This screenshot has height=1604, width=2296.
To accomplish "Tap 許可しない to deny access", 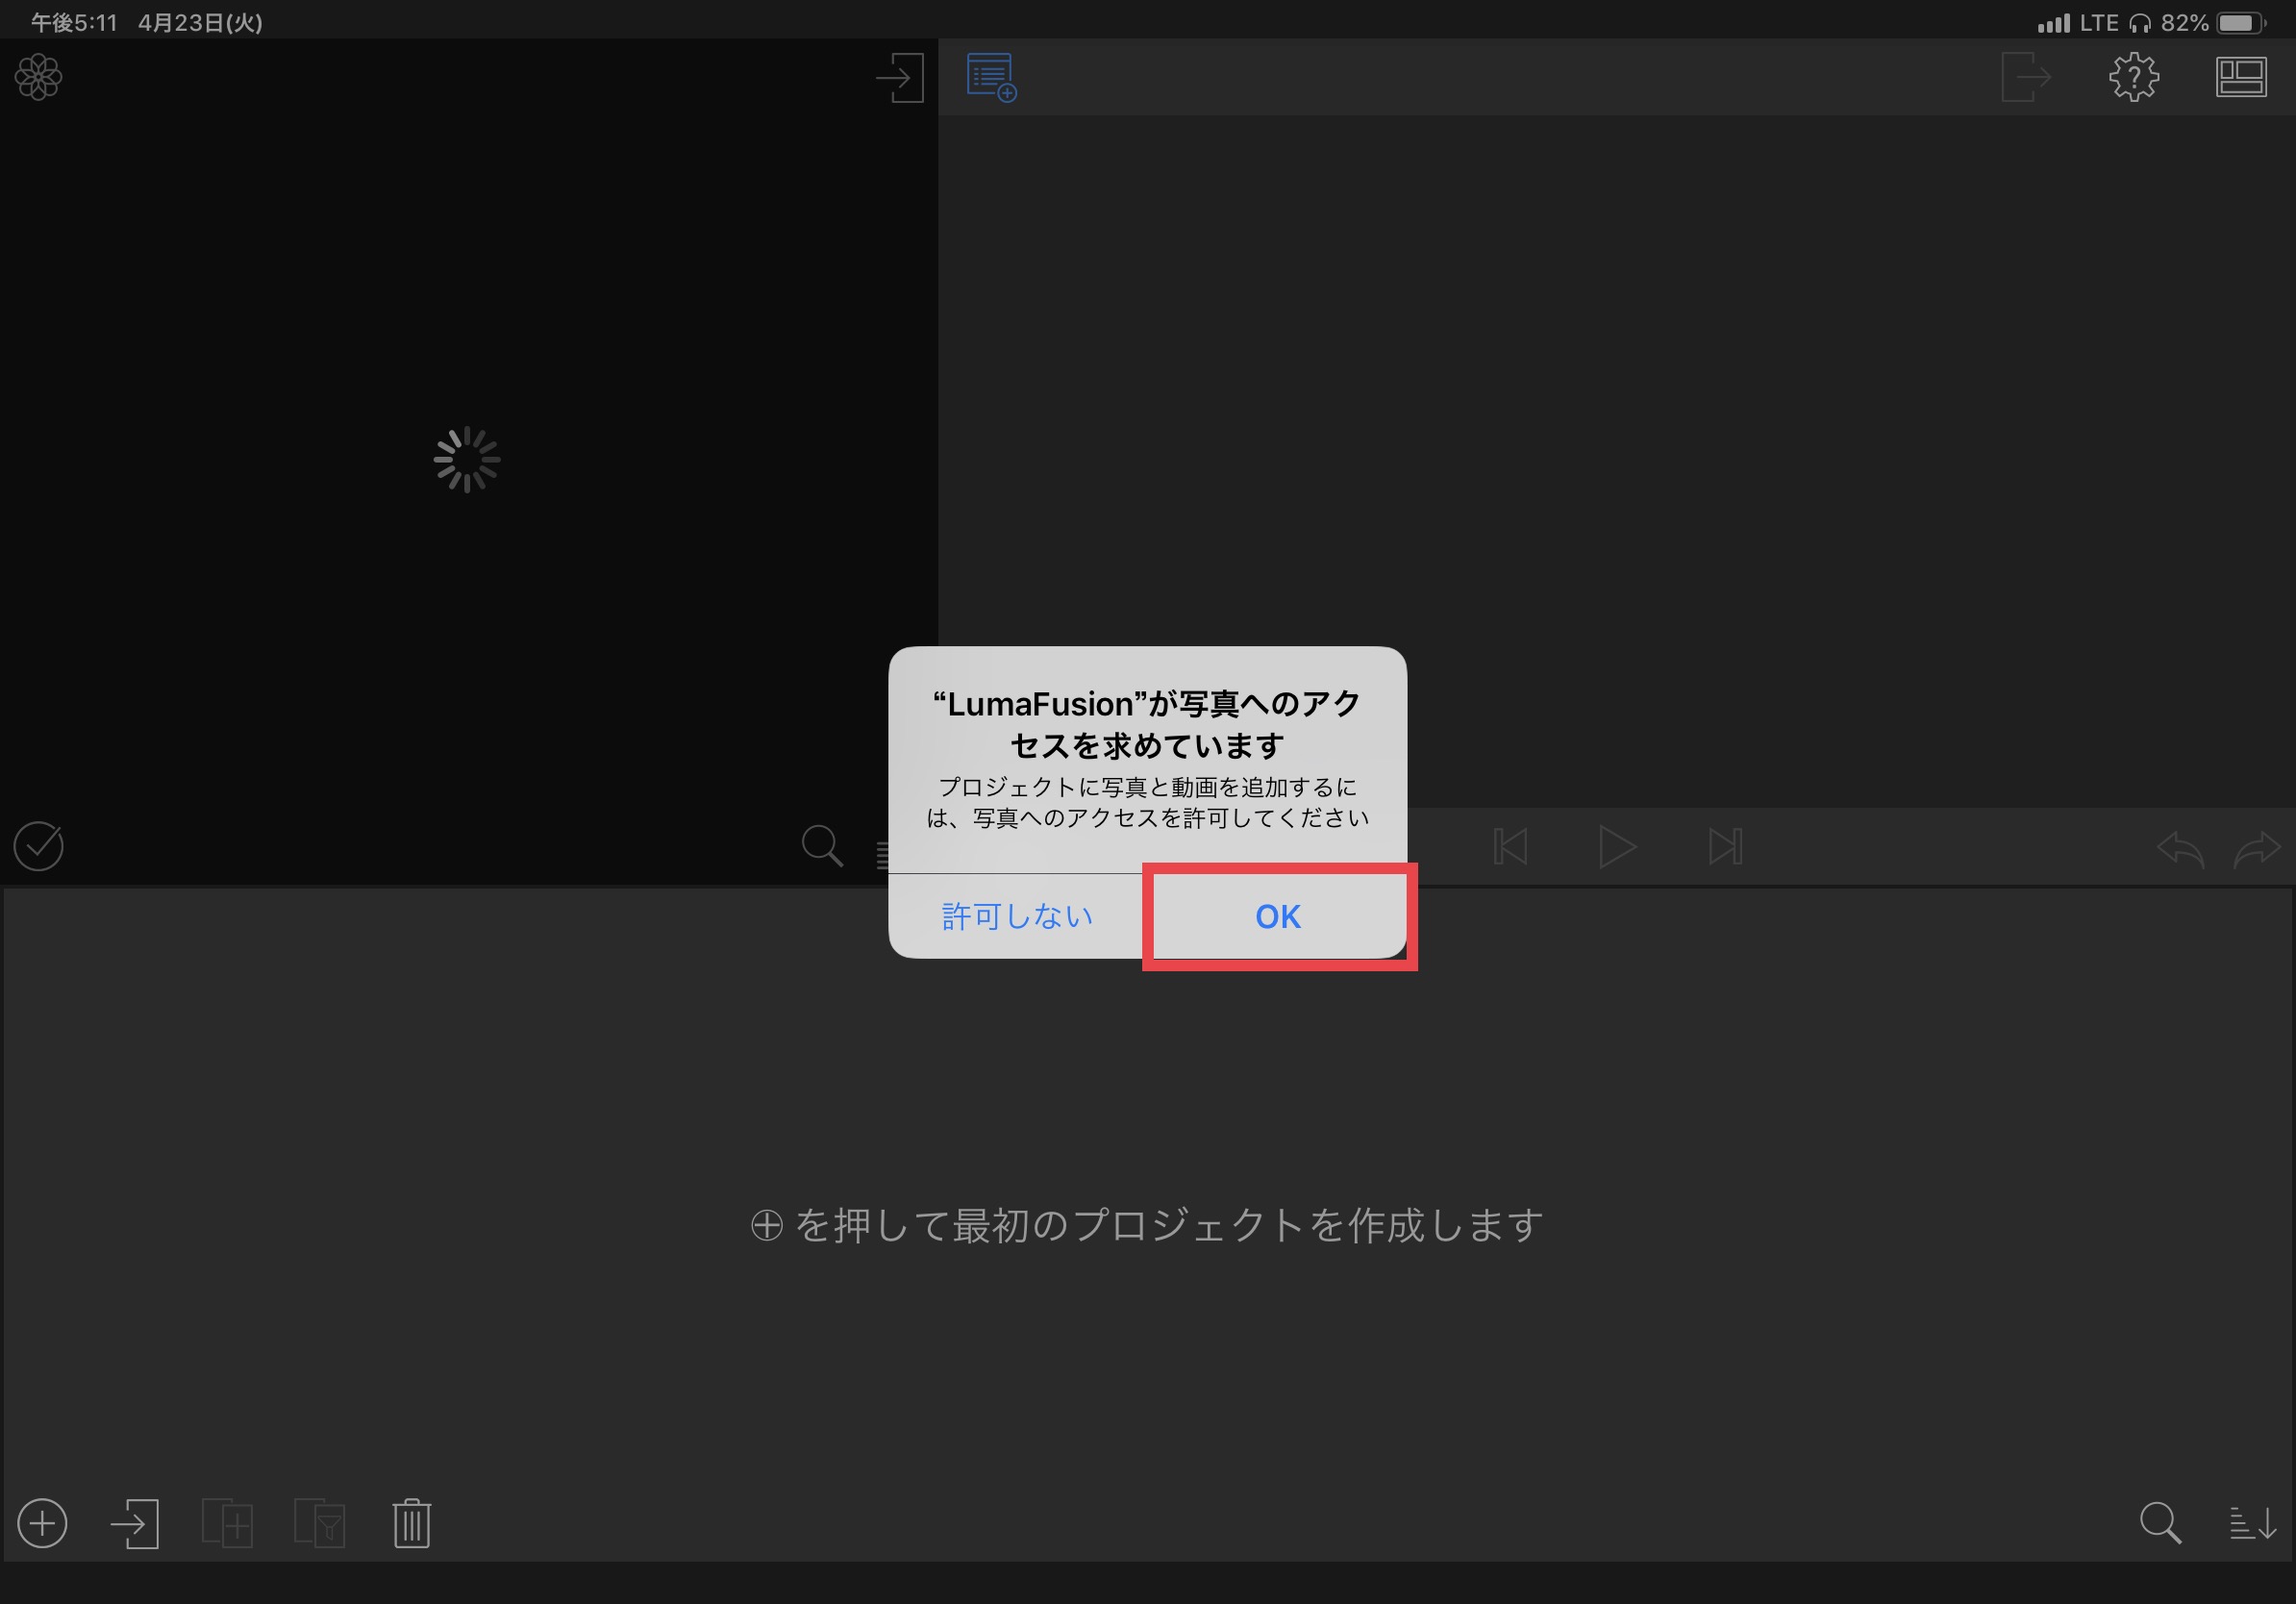I will tap(1016, 916).
